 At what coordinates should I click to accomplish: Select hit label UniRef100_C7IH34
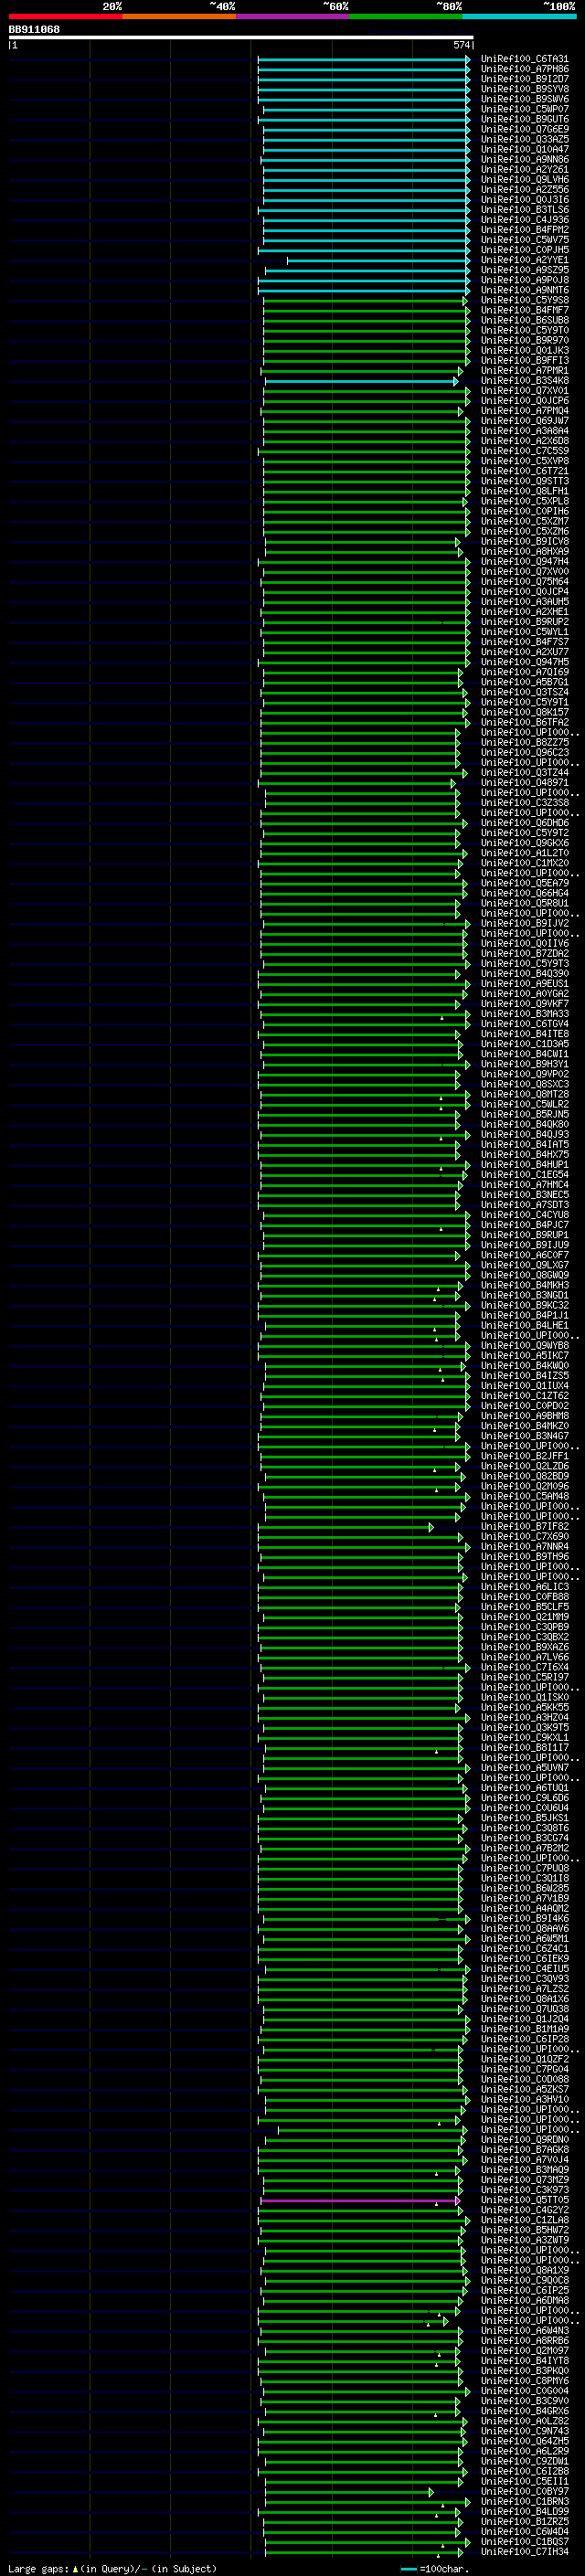[525, 2551]
